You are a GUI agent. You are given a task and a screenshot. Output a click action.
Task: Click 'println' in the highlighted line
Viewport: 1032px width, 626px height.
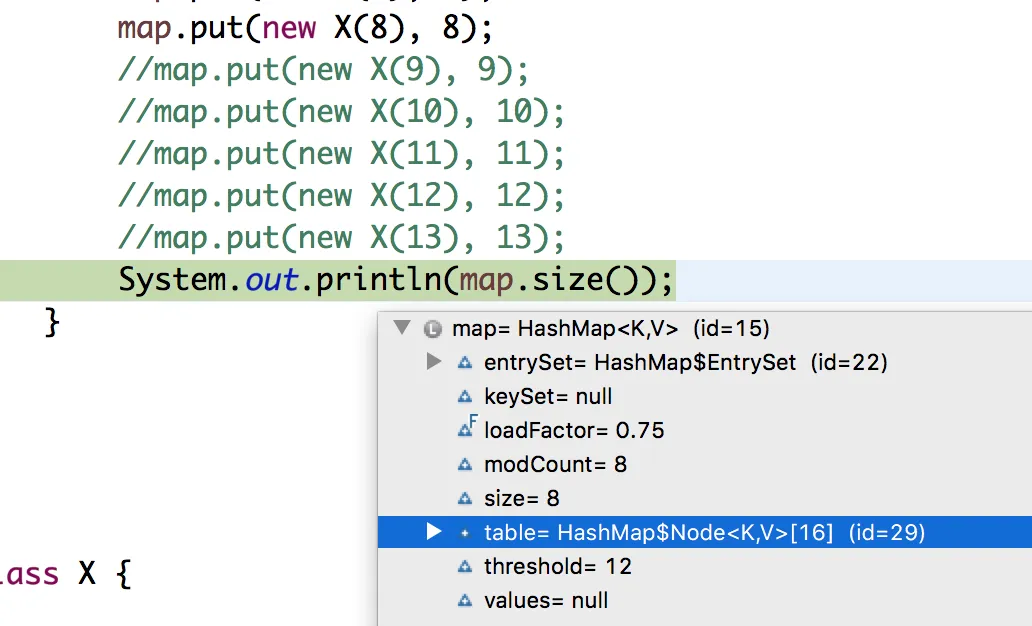pos(378,280)
